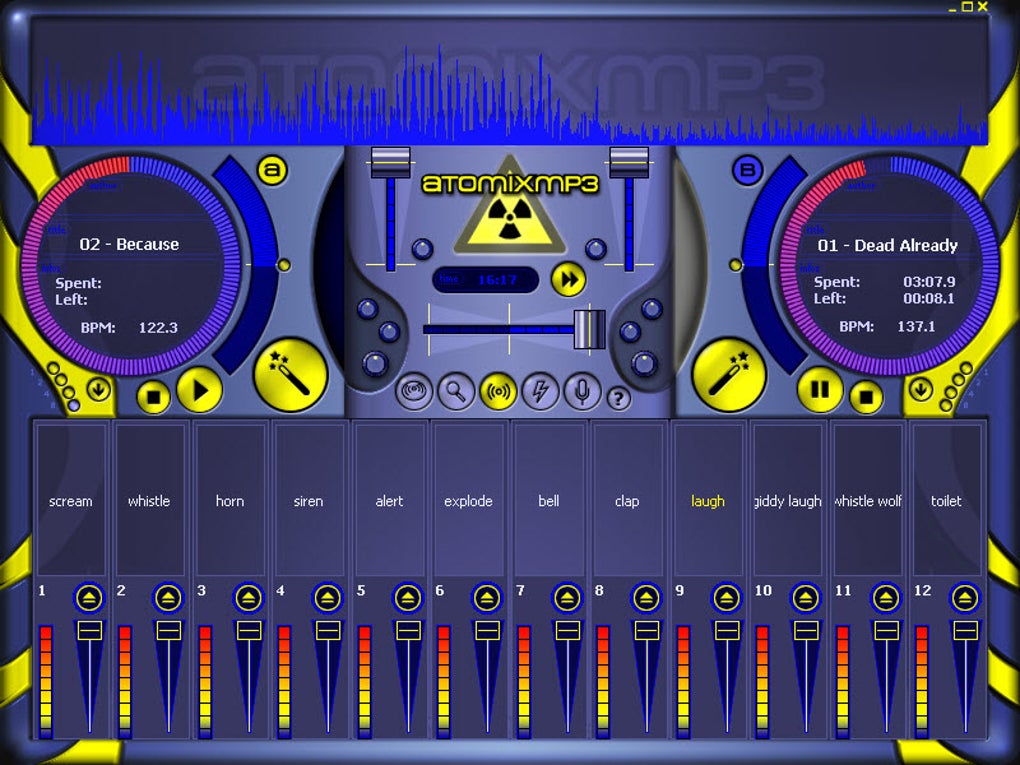Image resolution: width=1020 pixels, height=765 pixels.
Task: Open help with the question mark icon
Action: 619,397
